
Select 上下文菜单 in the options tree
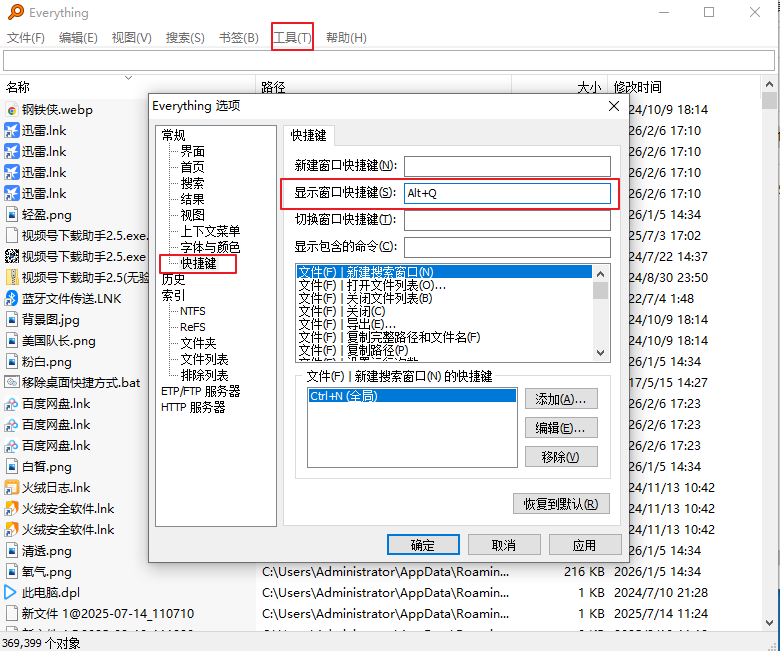pyautogui.click(x=210, y=231)
